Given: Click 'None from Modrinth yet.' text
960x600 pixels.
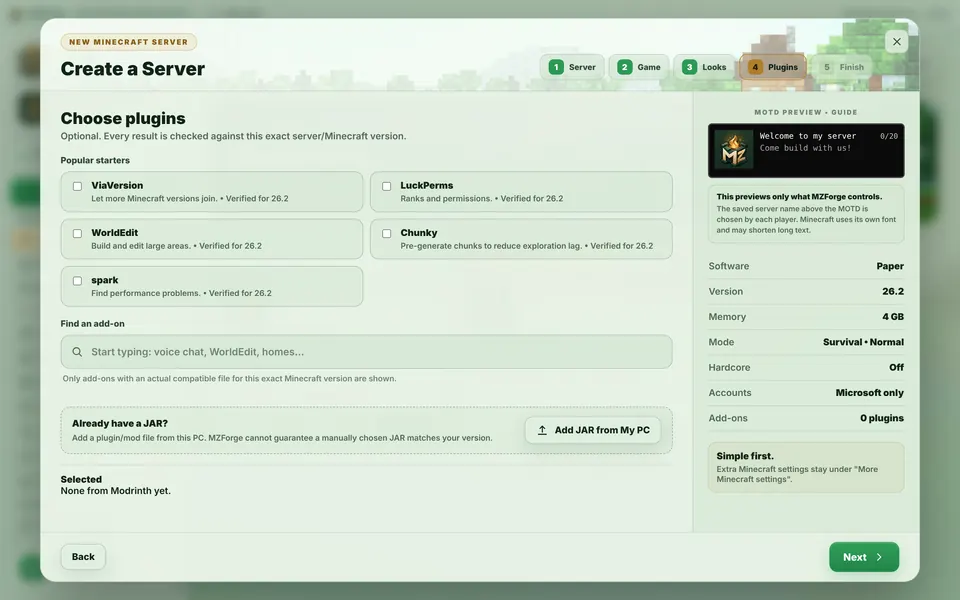Looking at the screenshot, I should click(x=116, y=491).
